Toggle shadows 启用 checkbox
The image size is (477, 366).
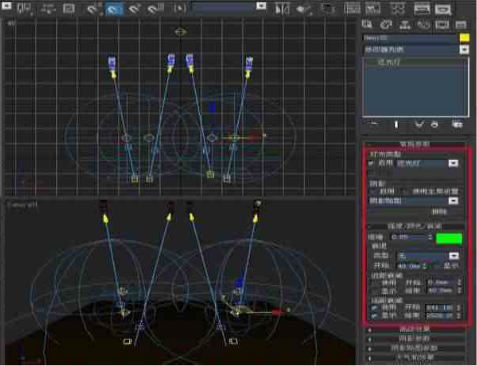pyautogui.click(x=373, y=192)
